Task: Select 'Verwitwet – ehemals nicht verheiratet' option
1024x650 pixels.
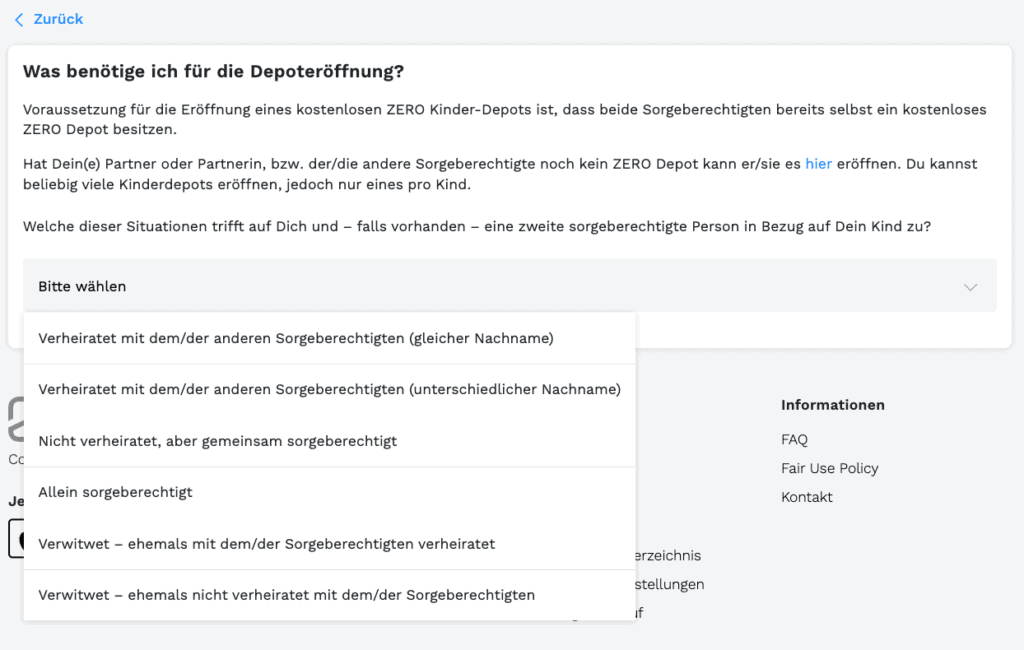Action: (329, 595)
